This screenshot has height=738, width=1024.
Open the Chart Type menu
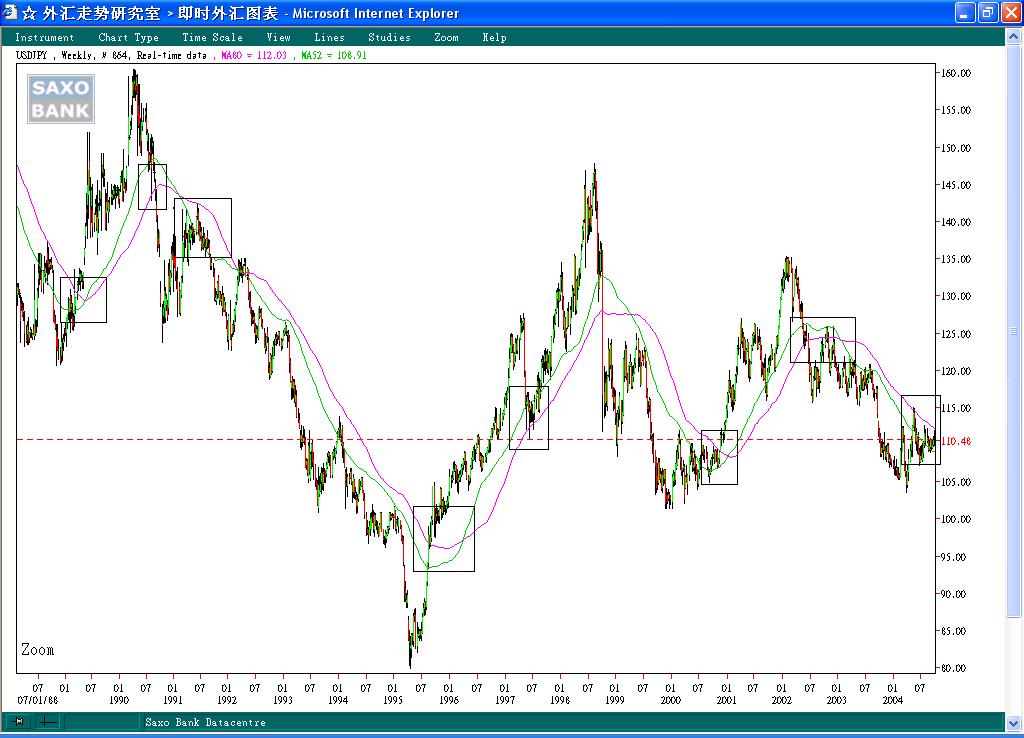click(129, 37)
